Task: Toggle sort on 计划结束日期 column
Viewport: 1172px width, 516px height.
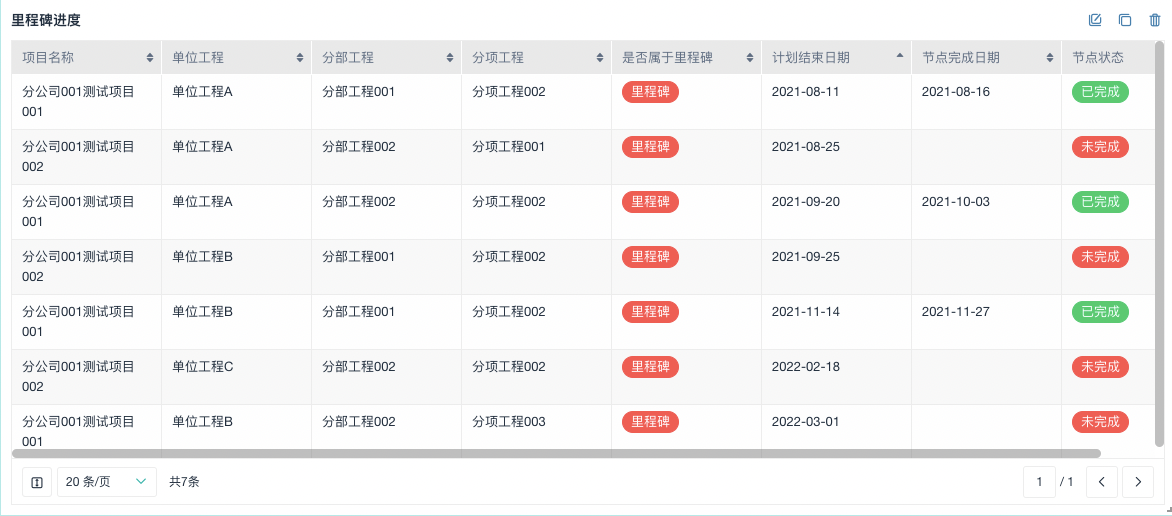Action: coord(900,57)
